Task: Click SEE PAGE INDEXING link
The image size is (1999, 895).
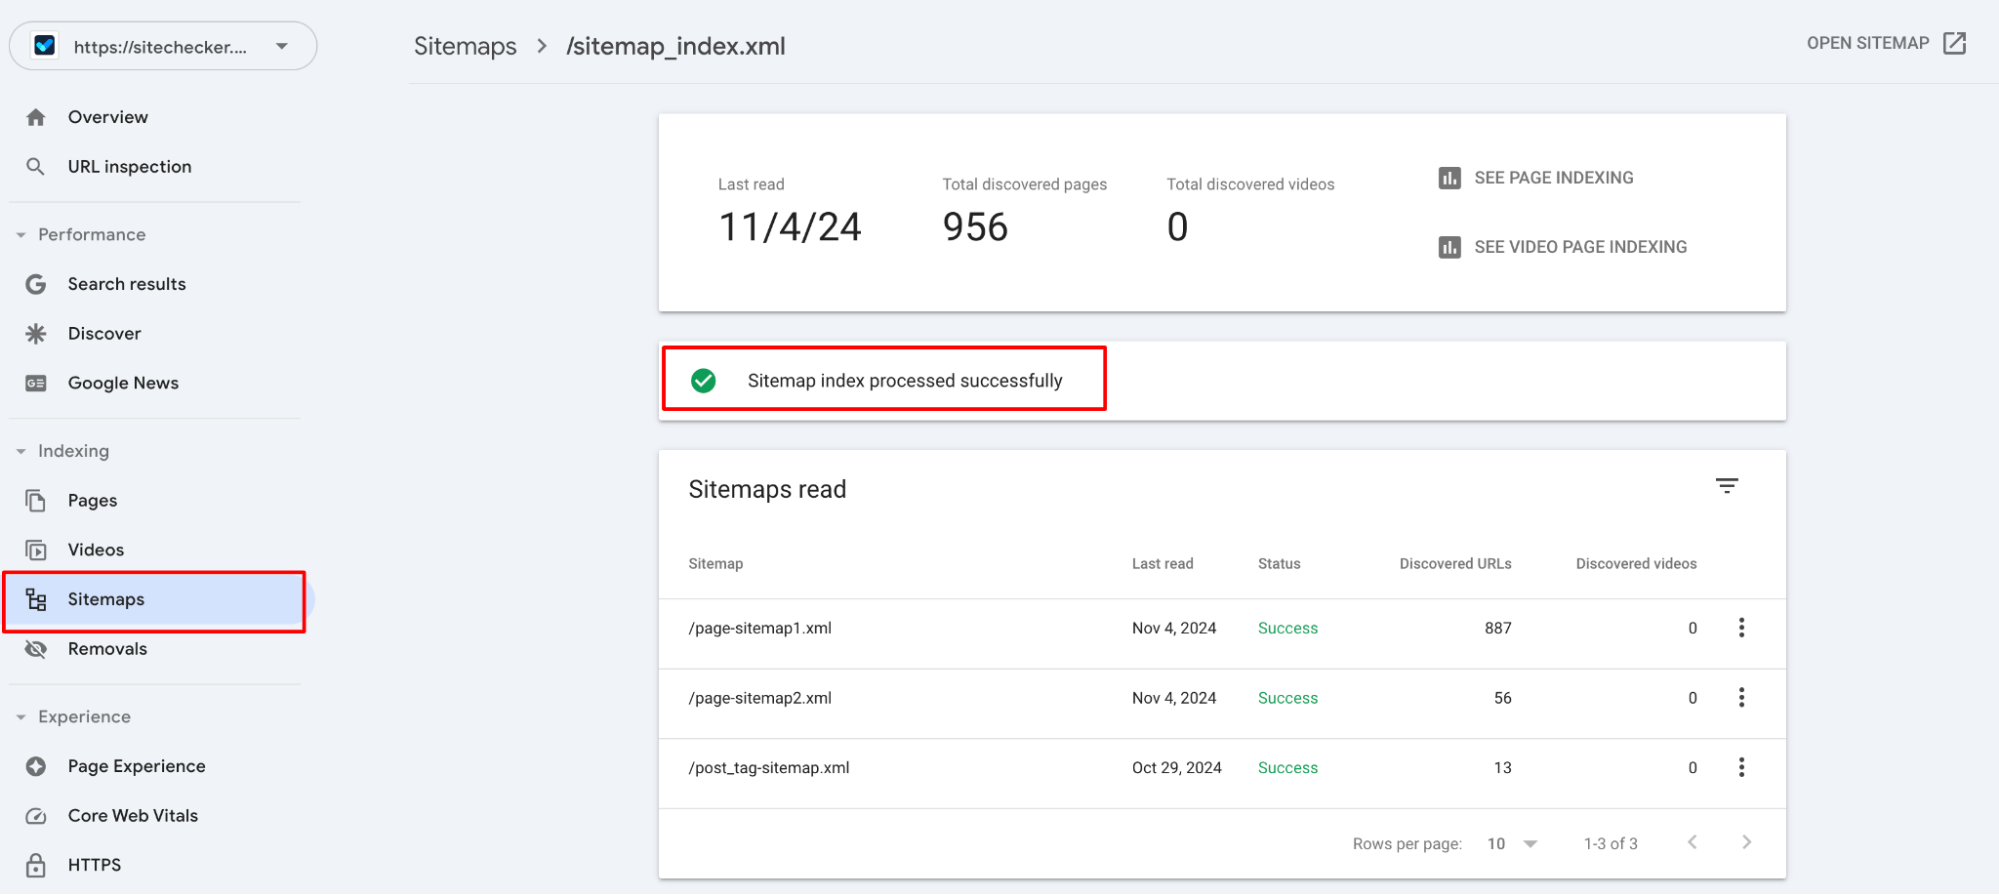Action: (x=1554, y=178)
